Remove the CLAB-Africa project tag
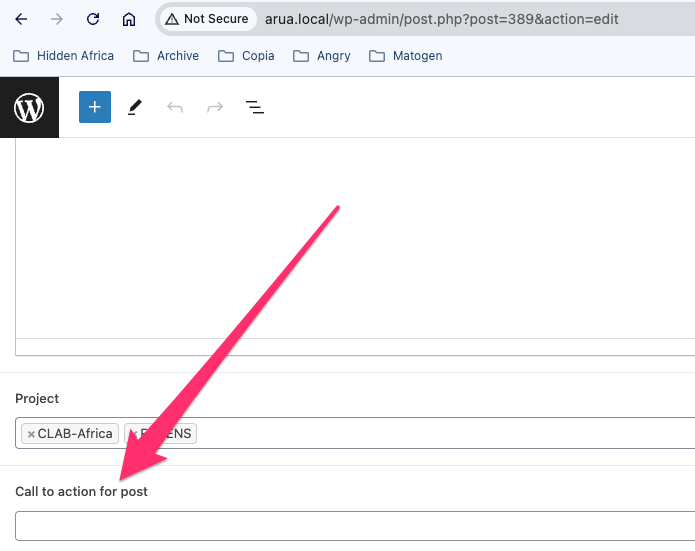 tap(31, 434)
